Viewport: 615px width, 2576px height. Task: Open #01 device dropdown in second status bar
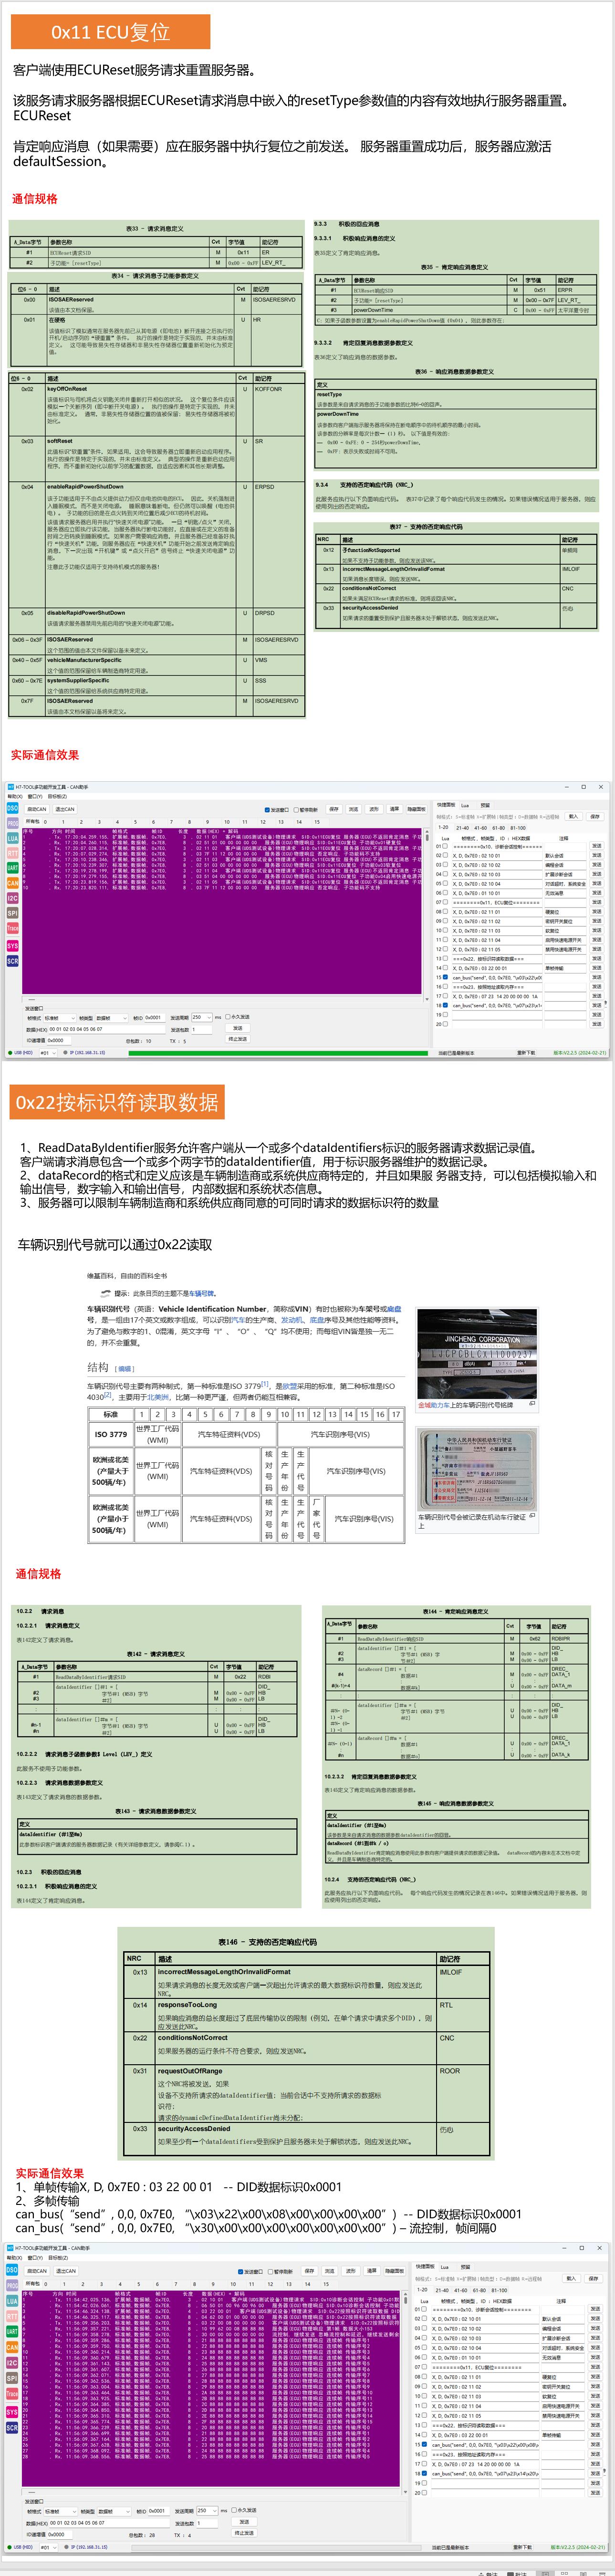[x=48, y=2548]
